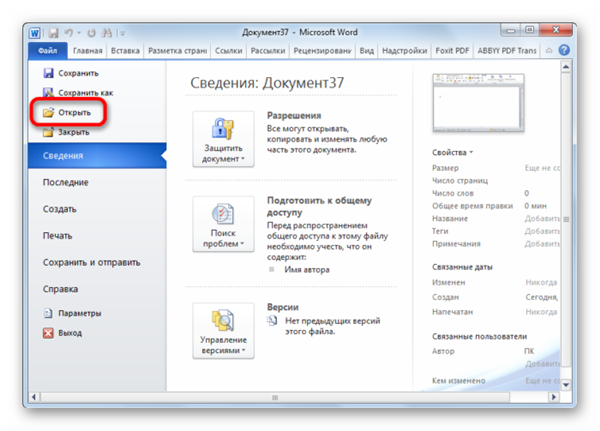Click the Имя автора list entry

(x=307, y=270)
